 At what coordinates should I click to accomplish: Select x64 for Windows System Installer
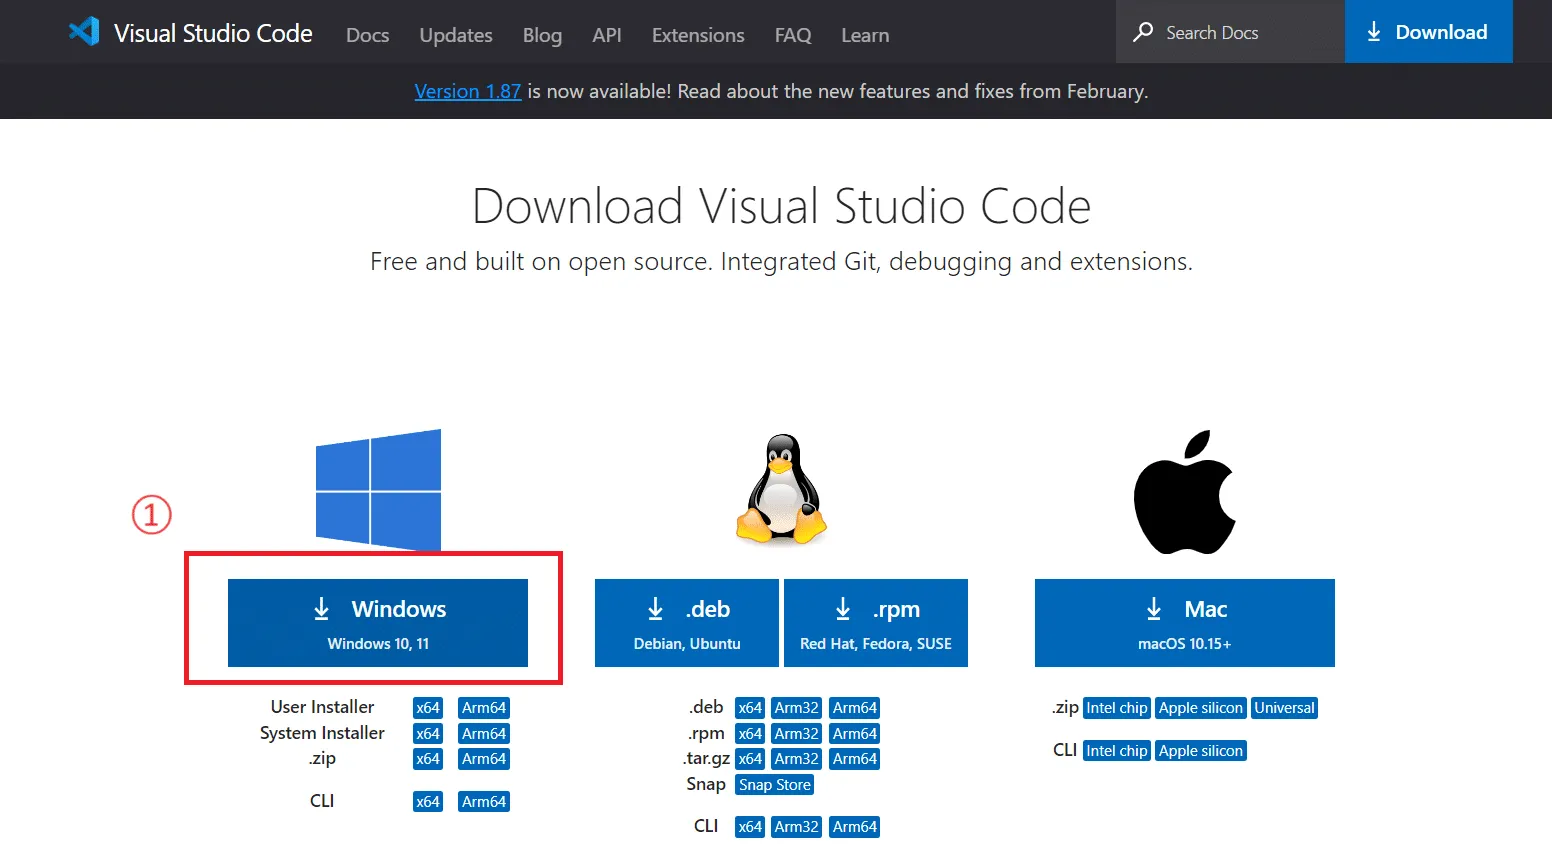click(428, 734)
